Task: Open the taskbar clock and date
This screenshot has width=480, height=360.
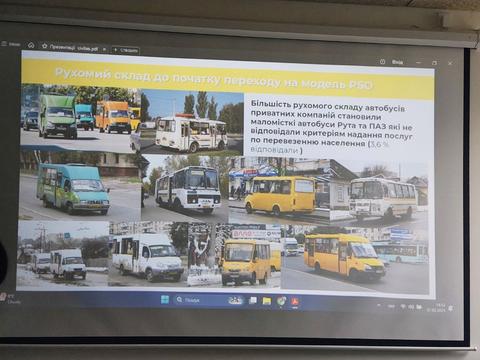Action: coord(436,307)
